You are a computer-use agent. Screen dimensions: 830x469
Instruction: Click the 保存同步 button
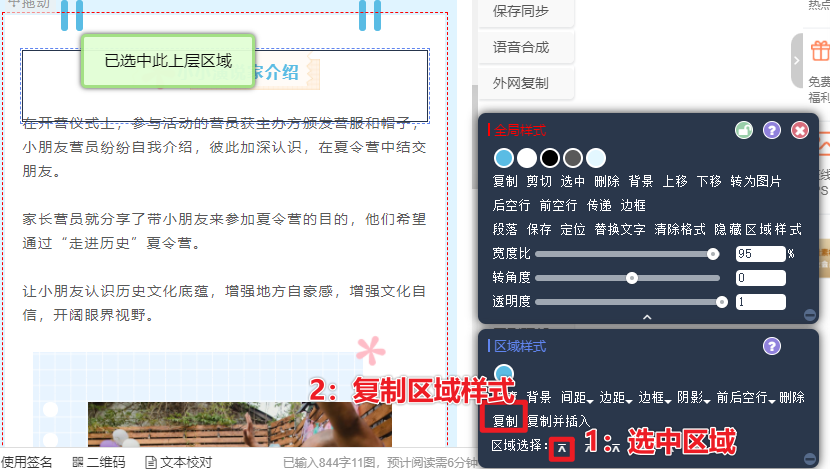526,12
